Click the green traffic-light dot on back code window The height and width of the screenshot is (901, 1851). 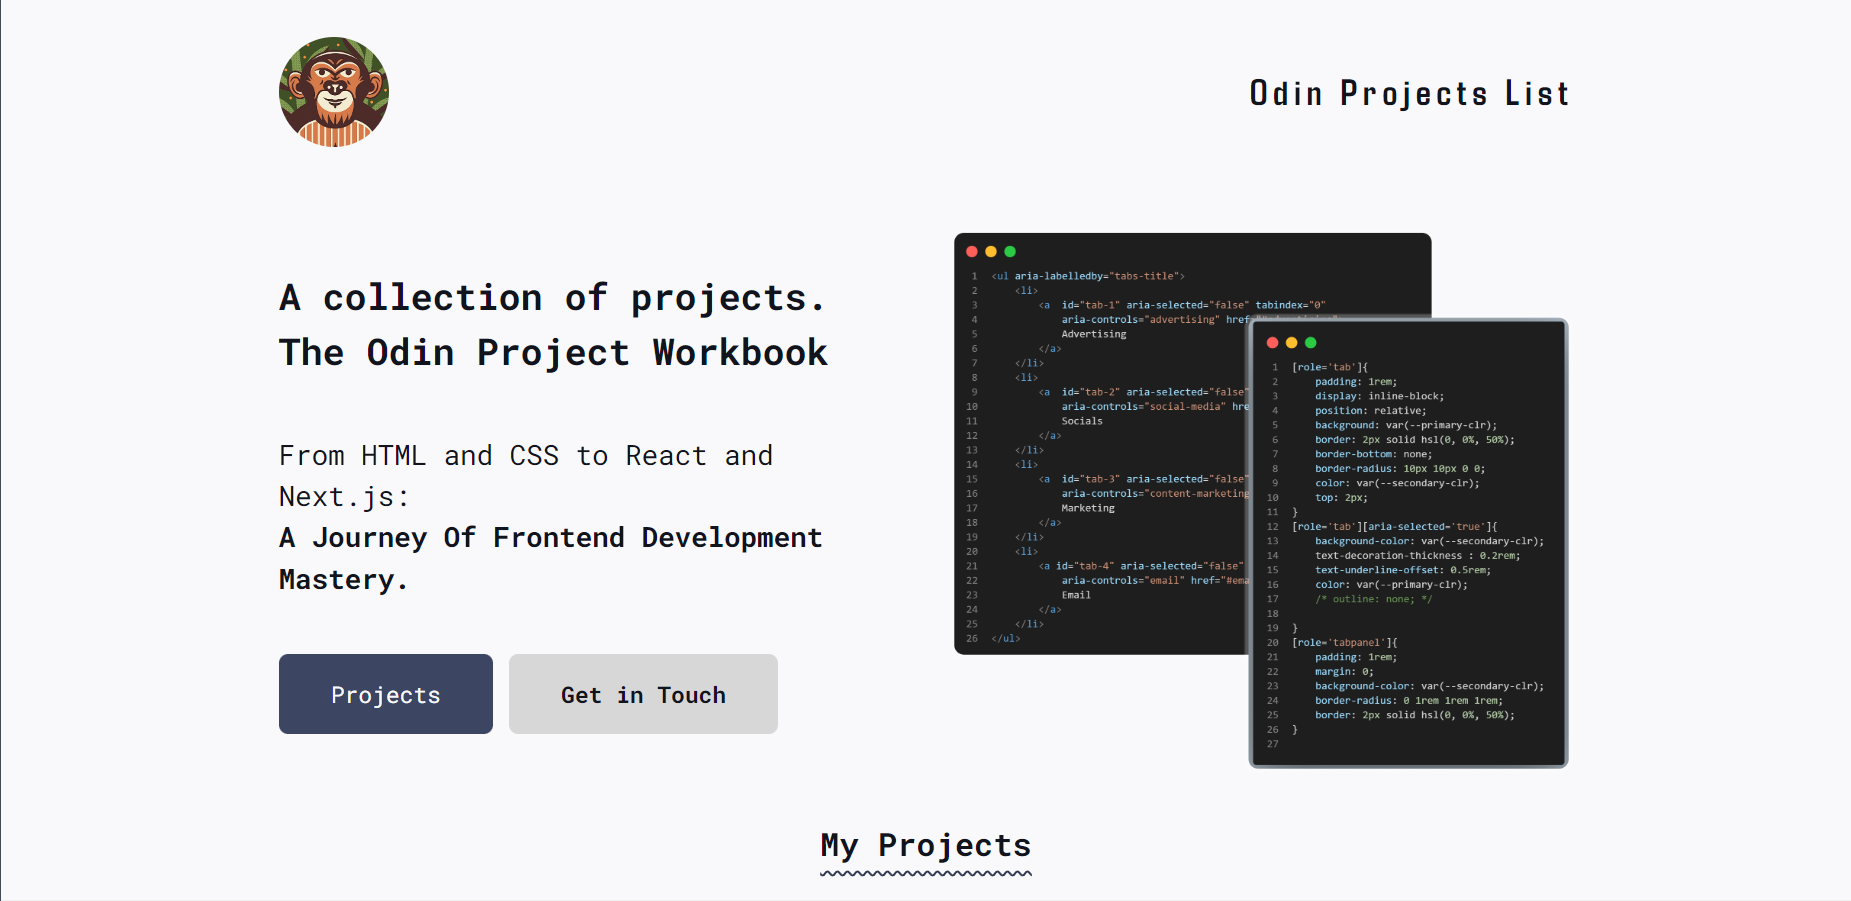[x=1010, y=251]
